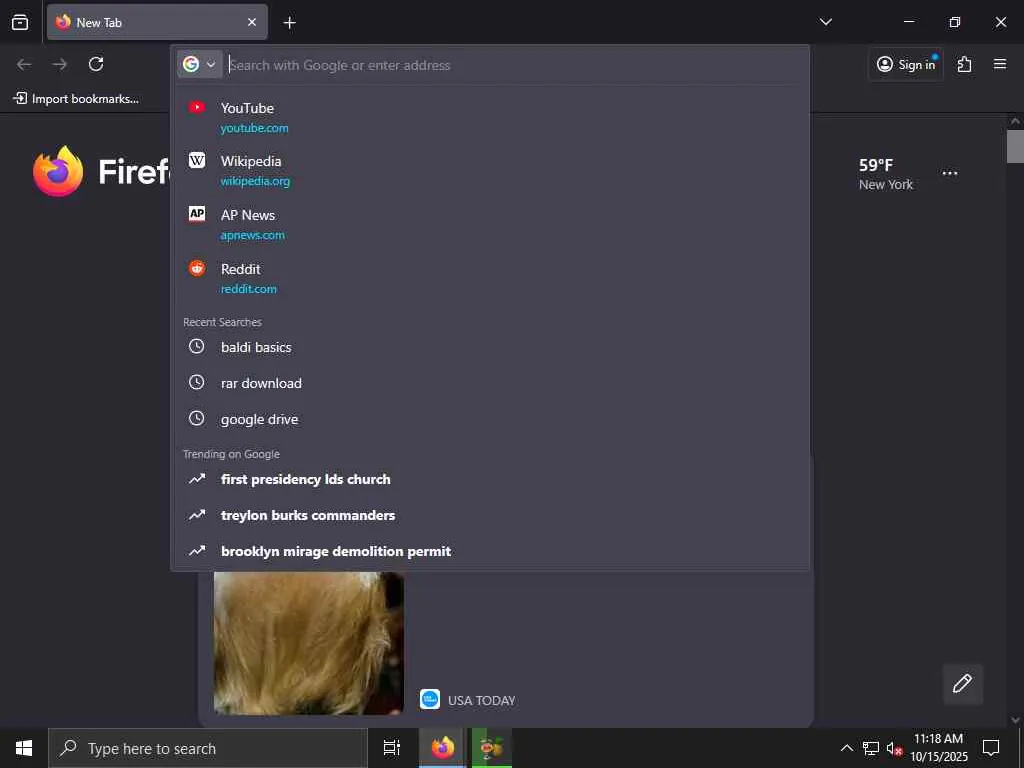Open the Firefox application menu

coord(999,64)
